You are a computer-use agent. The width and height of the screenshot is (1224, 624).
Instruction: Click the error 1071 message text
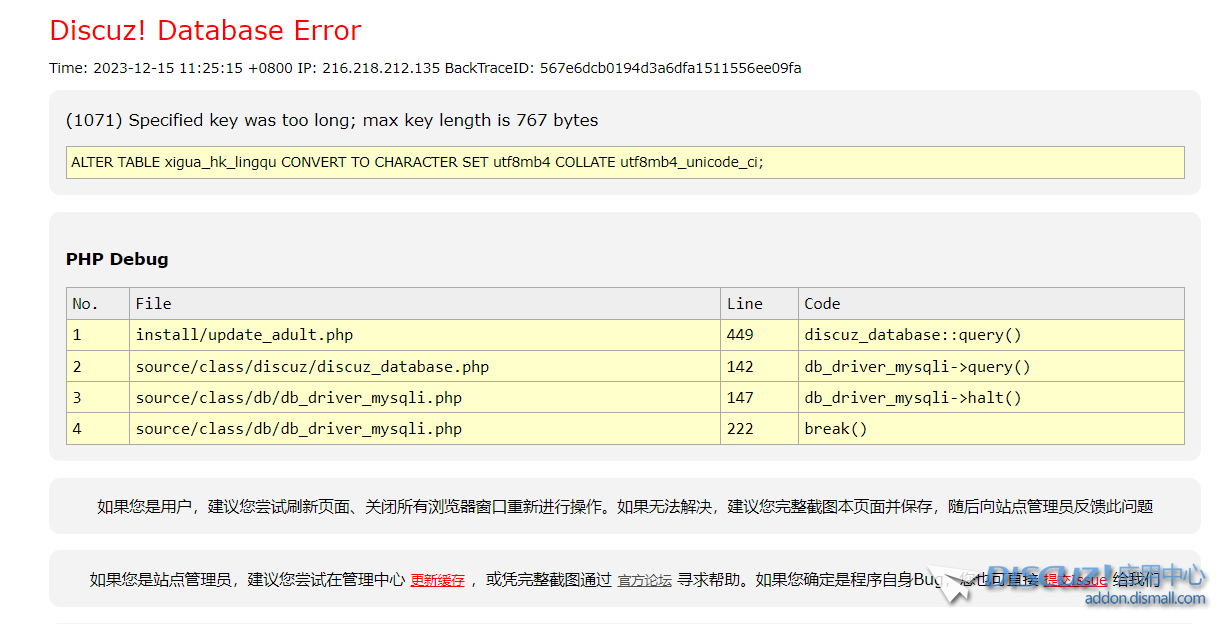click(331, 120)
